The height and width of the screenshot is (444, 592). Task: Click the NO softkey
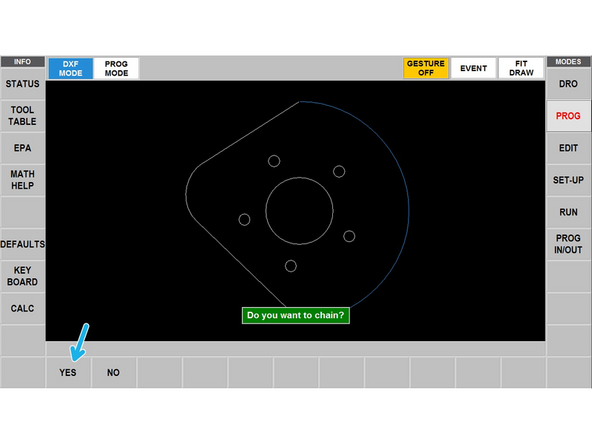click(x=113, y=372)
